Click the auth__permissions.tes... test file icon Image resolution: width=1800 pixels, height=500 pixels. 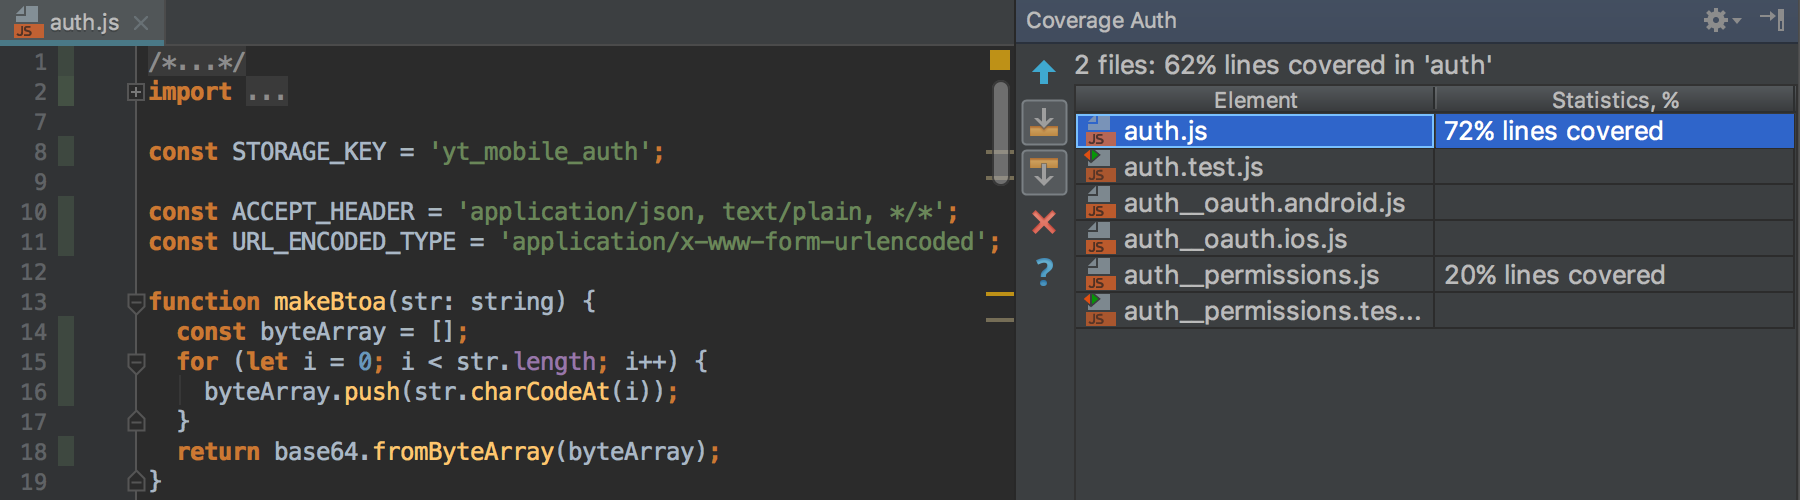[1100, 311]
